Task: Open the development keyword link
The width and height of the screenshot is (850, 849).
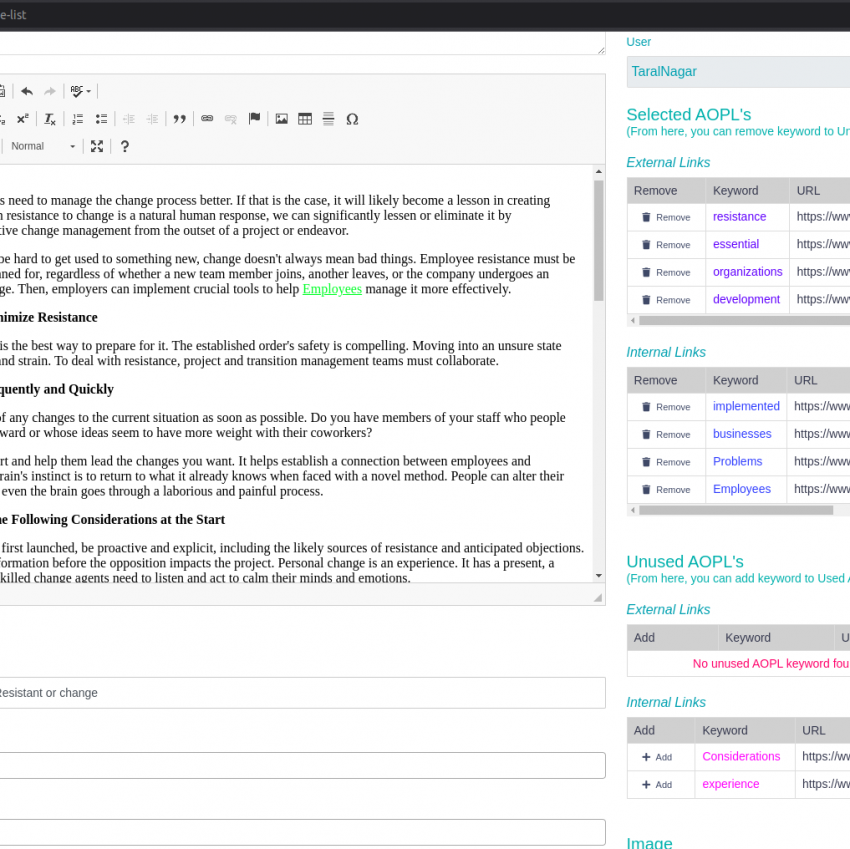Action: pos(746,300)
